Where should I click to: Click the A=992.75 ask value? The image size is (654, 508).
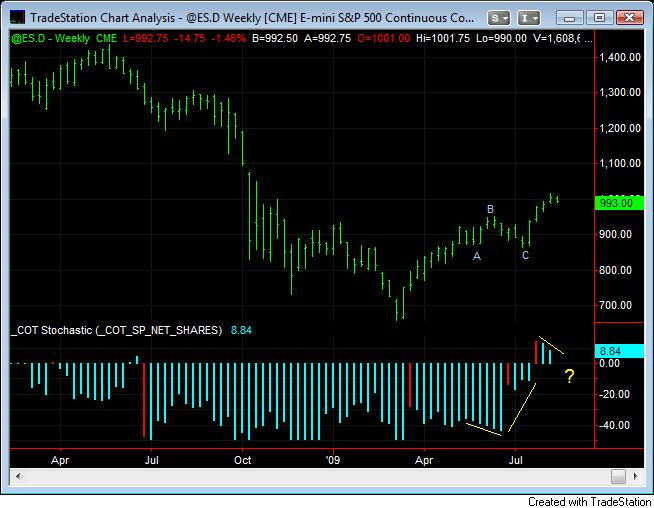tap(327, 38)
